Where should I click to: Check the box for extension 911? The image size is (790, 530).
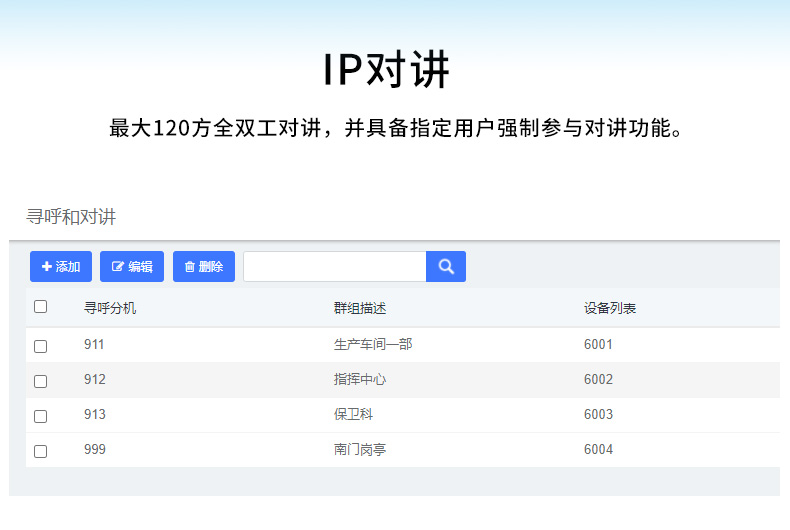tap(41, 346)
